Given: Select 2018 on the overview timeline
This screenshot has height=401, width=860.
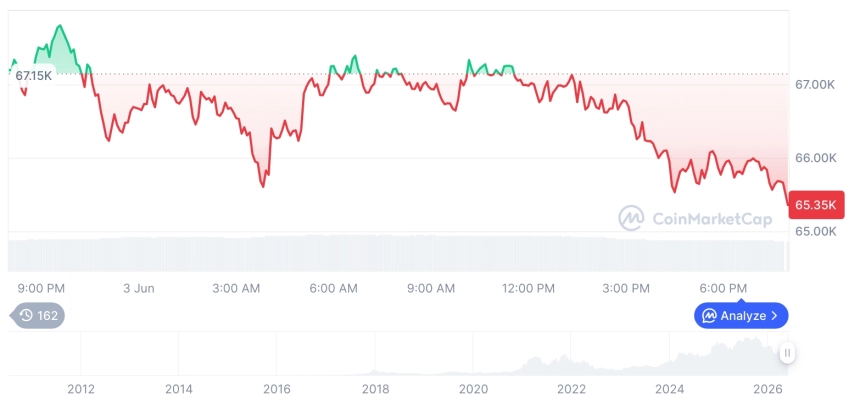Looking at the screenshot, I should click(x=376, y=389).
